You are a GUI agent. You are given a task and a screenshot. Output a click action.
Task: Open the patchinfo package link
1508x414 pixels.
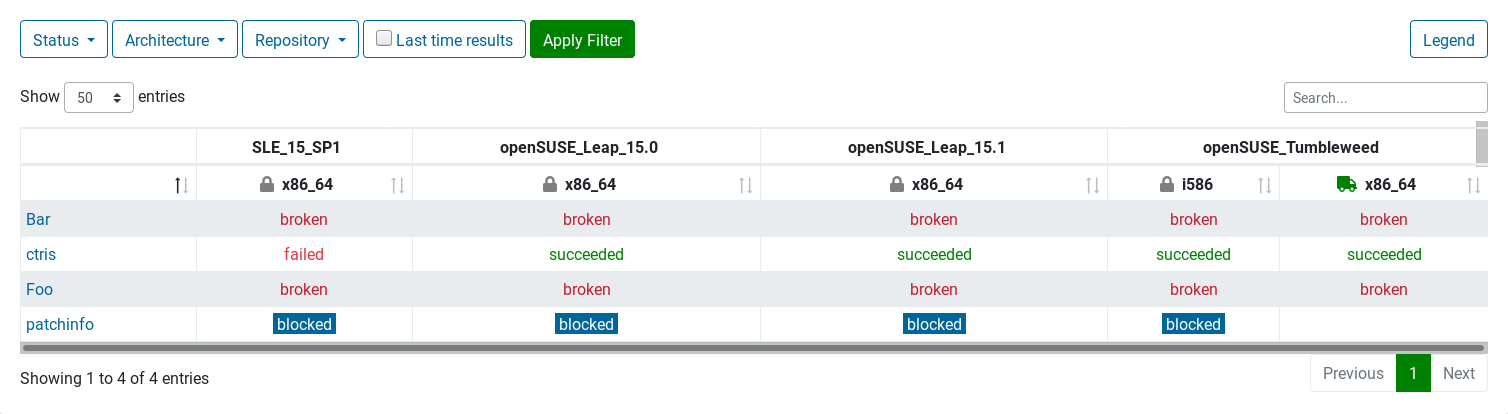60,324
